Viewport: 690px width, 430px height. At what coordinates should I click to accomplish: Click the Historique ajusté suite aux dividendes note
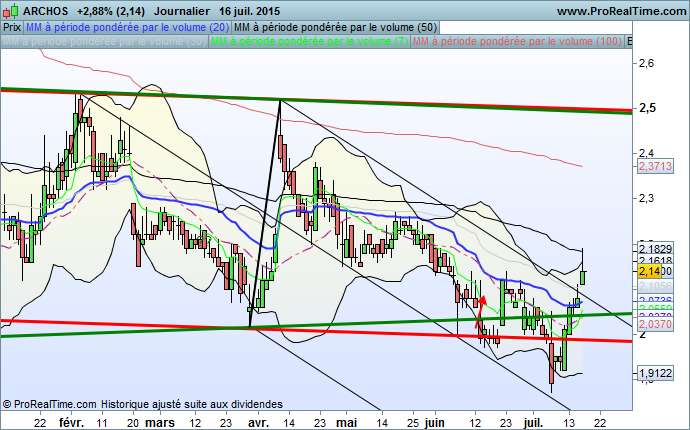(x=192, y=404)
